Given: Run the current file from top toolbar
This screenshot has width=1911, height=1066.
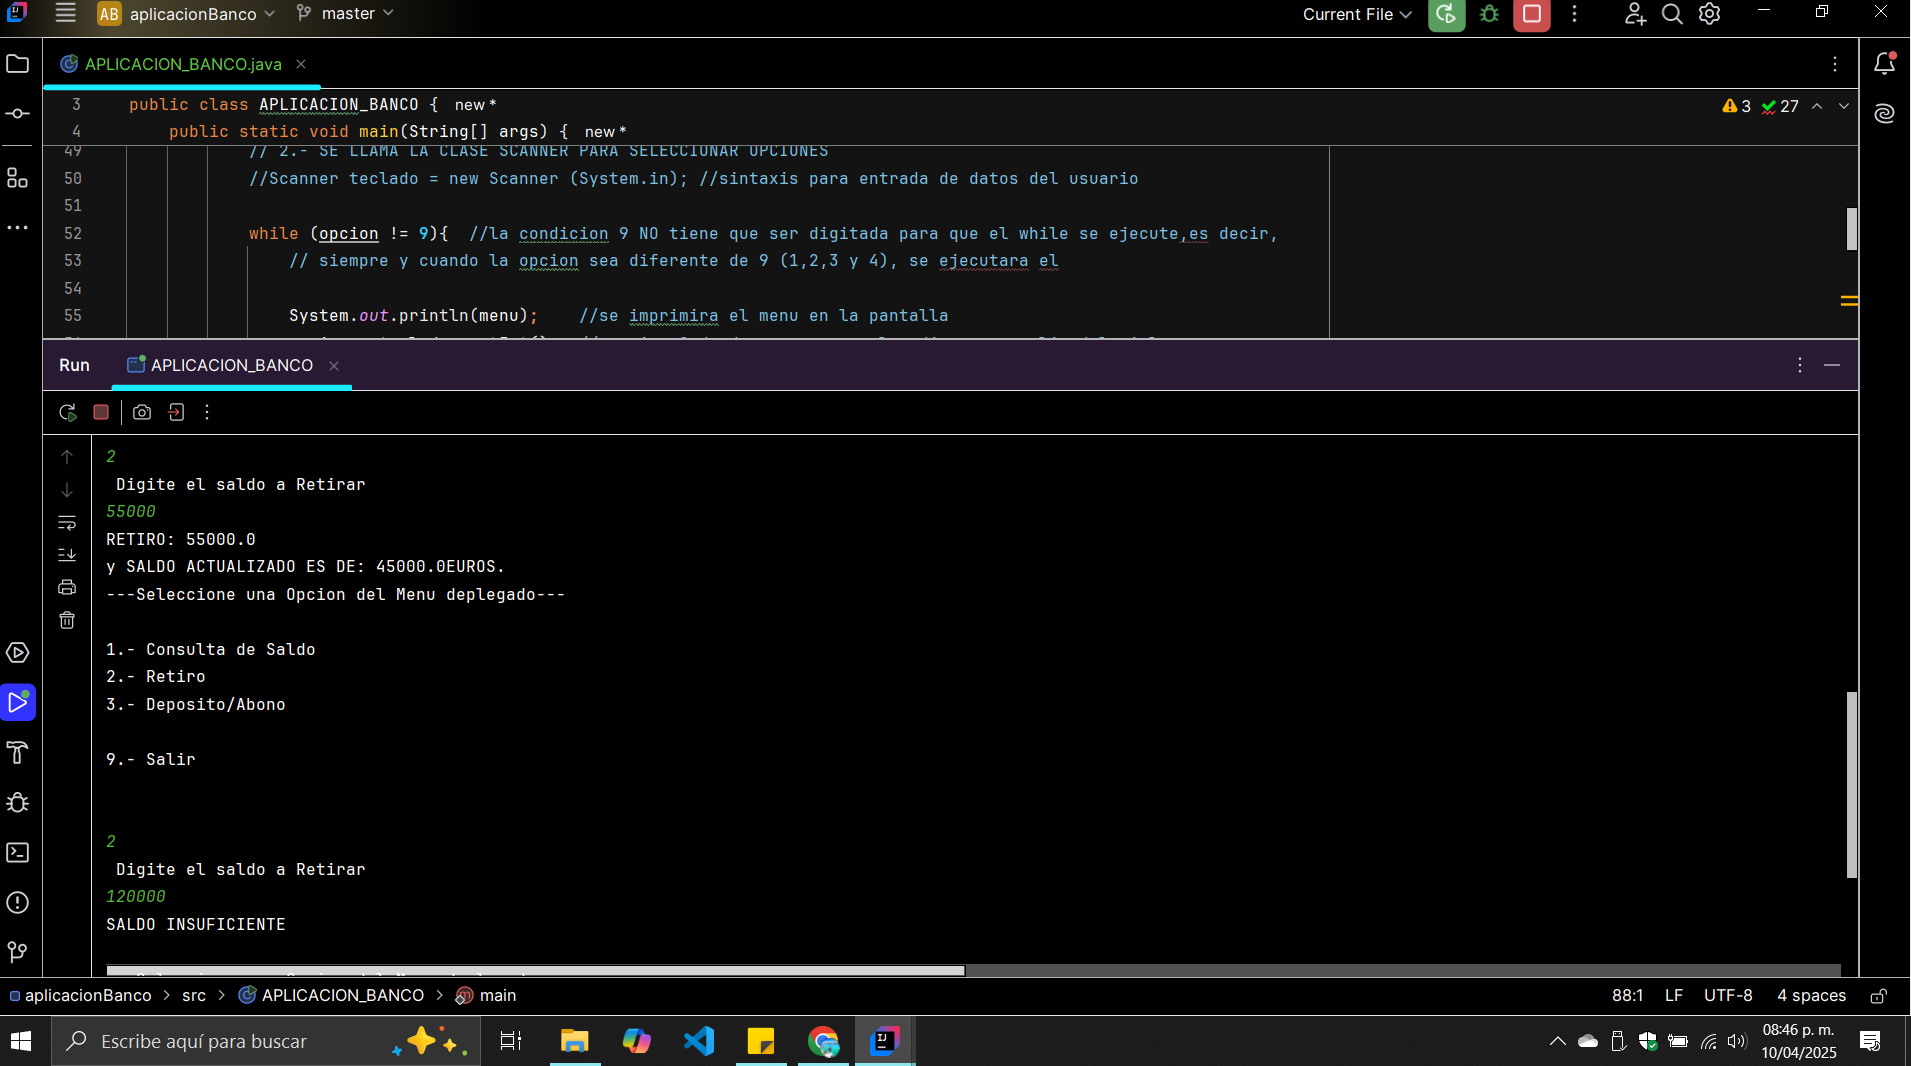Looking at the screenshot, I should pyautogui.click(x=1446, y=14).
